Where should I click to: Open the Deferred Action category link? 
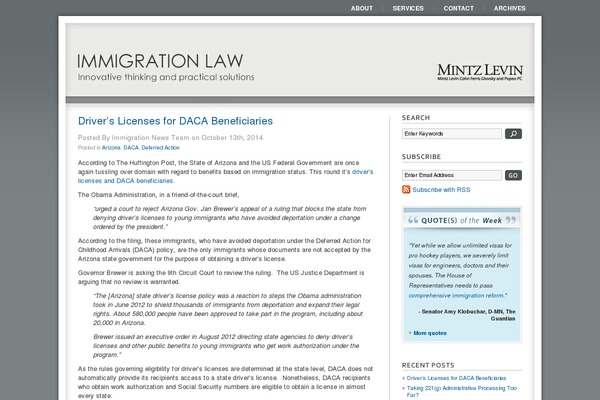tap(160, 148)
